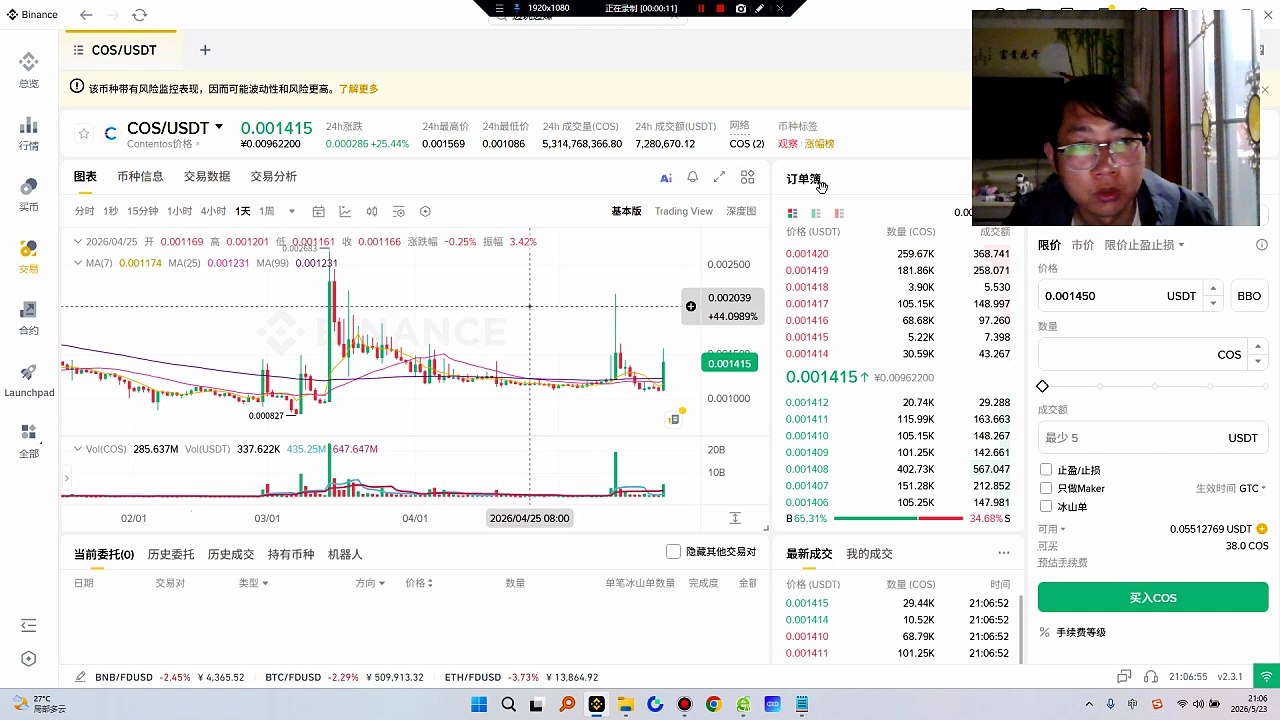
Task: Open the chart layout grid icon
Action: pos(747,177)
